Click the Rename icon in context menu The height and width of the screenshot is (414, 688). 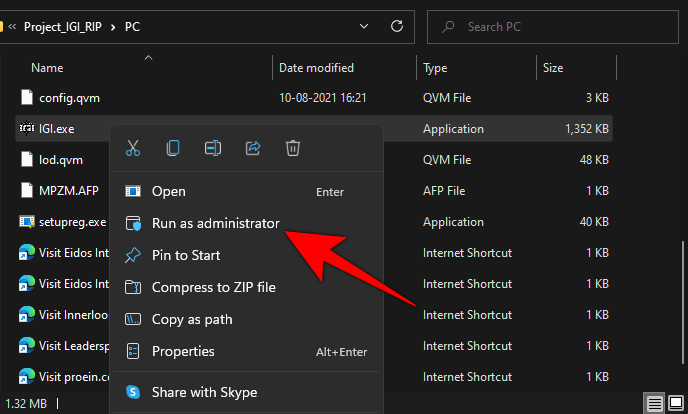212,148
